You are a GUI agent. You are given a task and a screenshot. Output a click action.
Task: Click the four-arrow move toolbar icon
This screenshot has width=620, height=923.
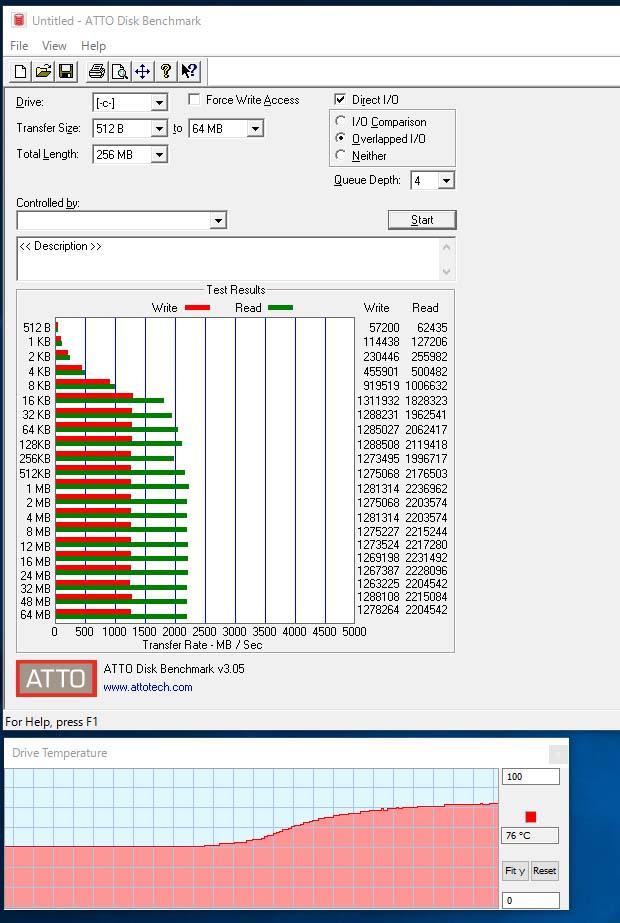[142, 72]
